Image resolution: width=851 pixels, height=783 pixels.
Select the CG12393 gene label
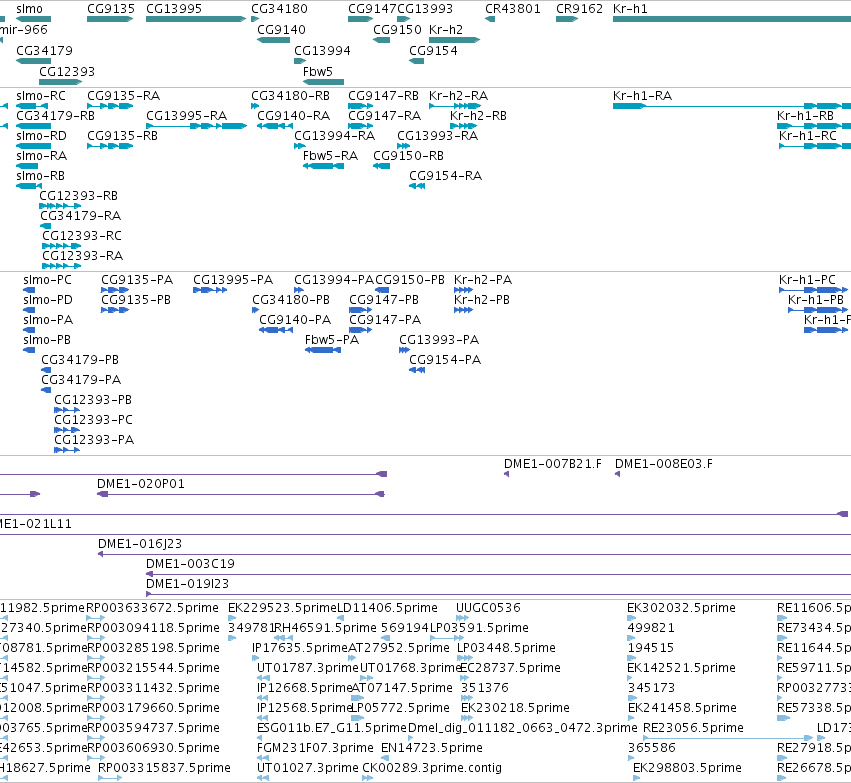(x=67, y=72)
